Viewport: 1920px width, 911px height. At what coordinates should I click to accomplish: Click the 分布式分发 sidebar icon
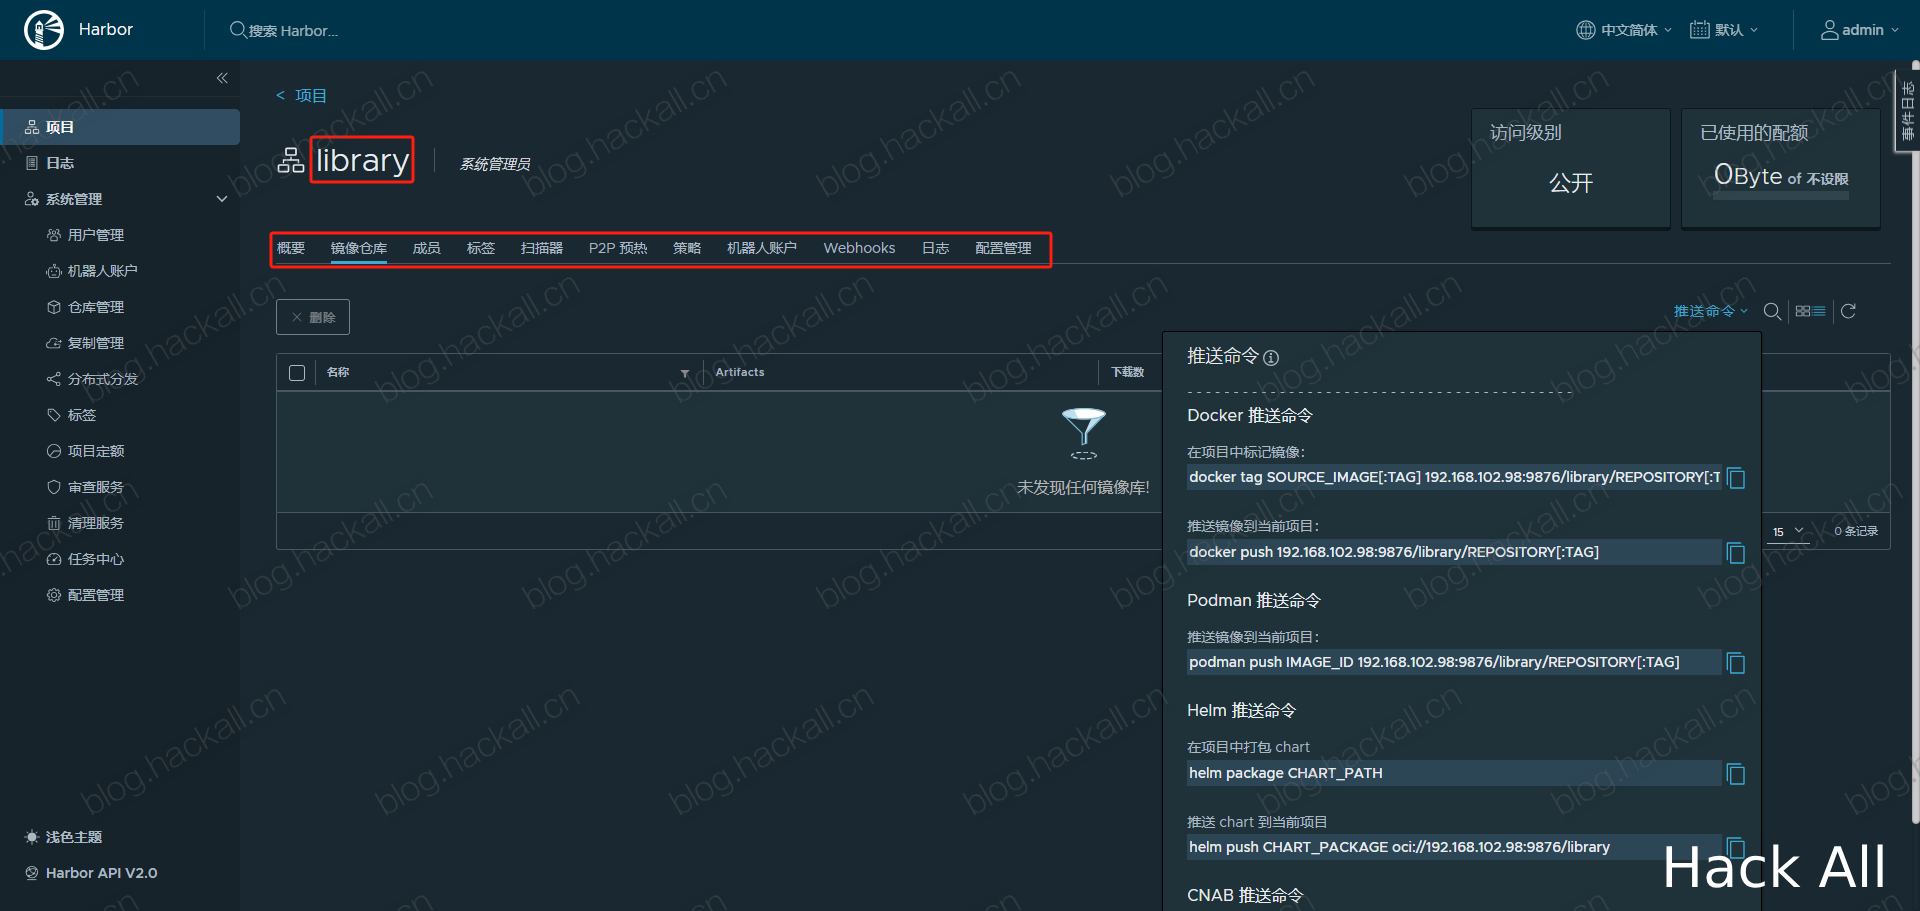[54, 379]
